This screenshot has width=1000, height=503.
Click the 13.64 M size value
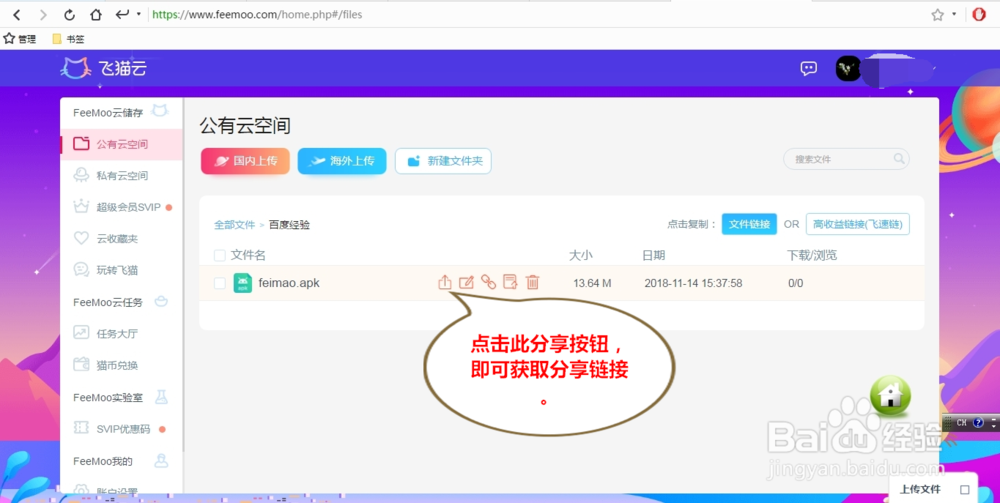(x=592, y=283)
